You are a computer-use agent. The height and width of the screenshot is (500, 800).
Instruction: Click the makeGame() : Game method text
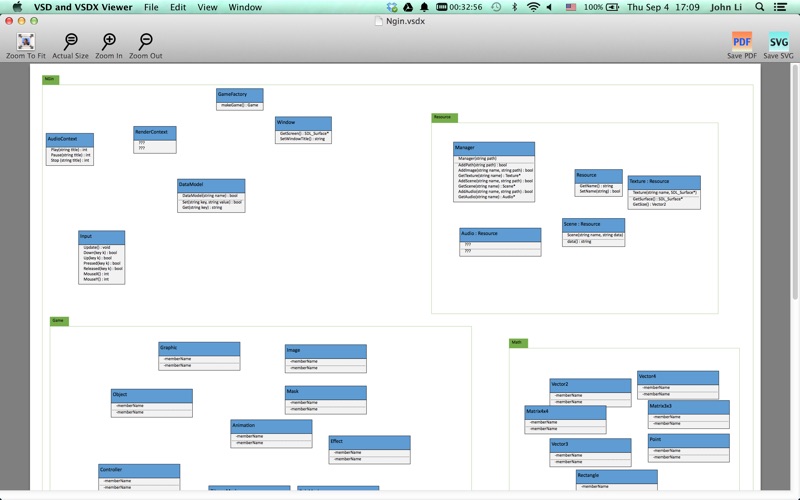click(240, 106)
